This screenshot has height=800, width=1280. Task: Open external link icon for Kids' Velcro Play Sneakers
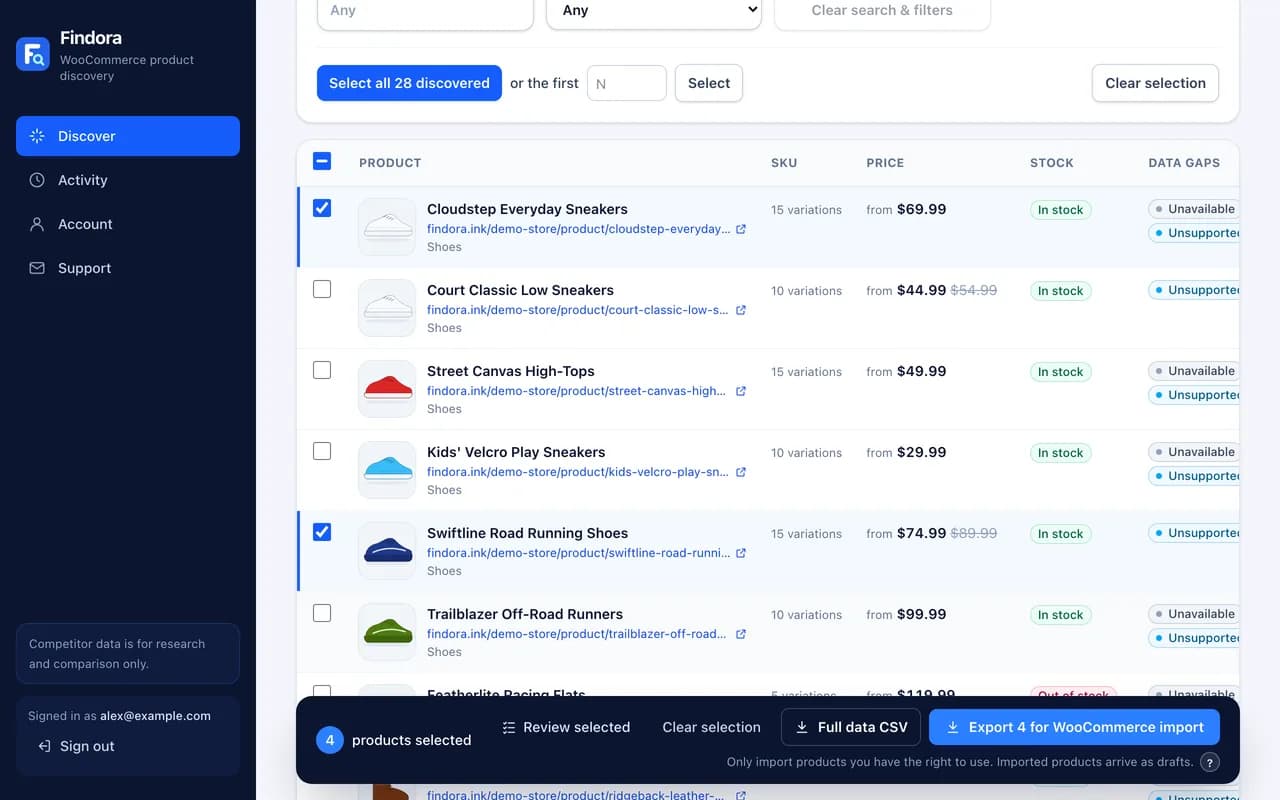741,472
